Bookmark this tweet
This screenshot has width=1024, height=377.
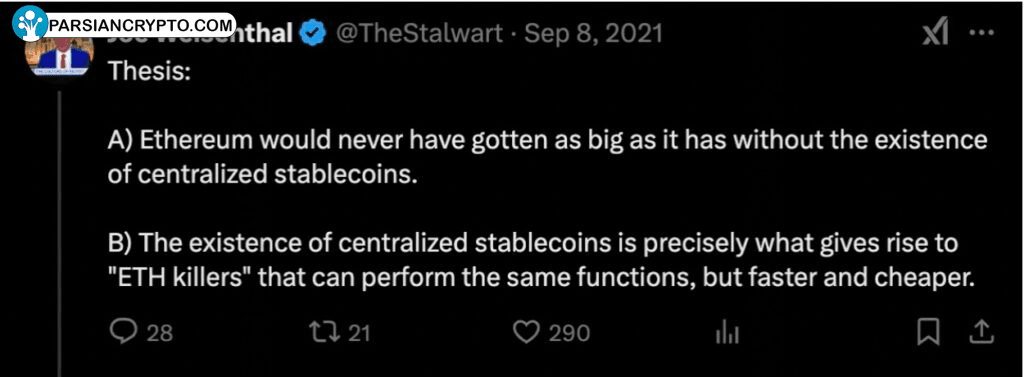(928, 333)
